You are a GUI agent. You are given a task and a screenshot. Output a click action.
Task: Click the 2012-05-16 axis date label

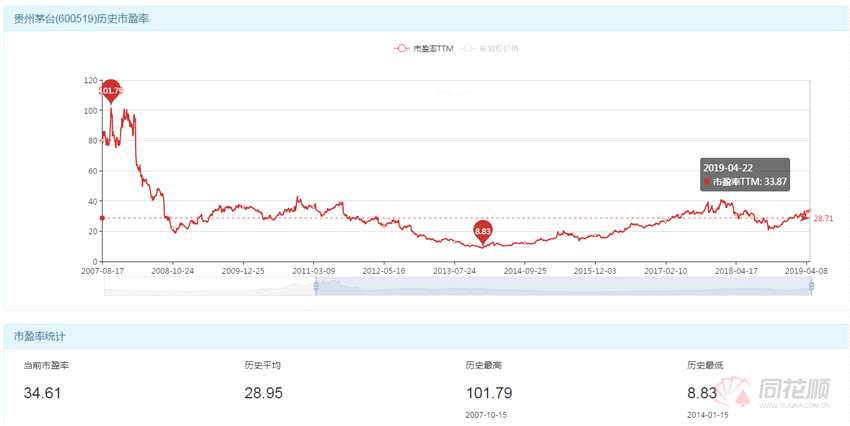pos(384,269)
